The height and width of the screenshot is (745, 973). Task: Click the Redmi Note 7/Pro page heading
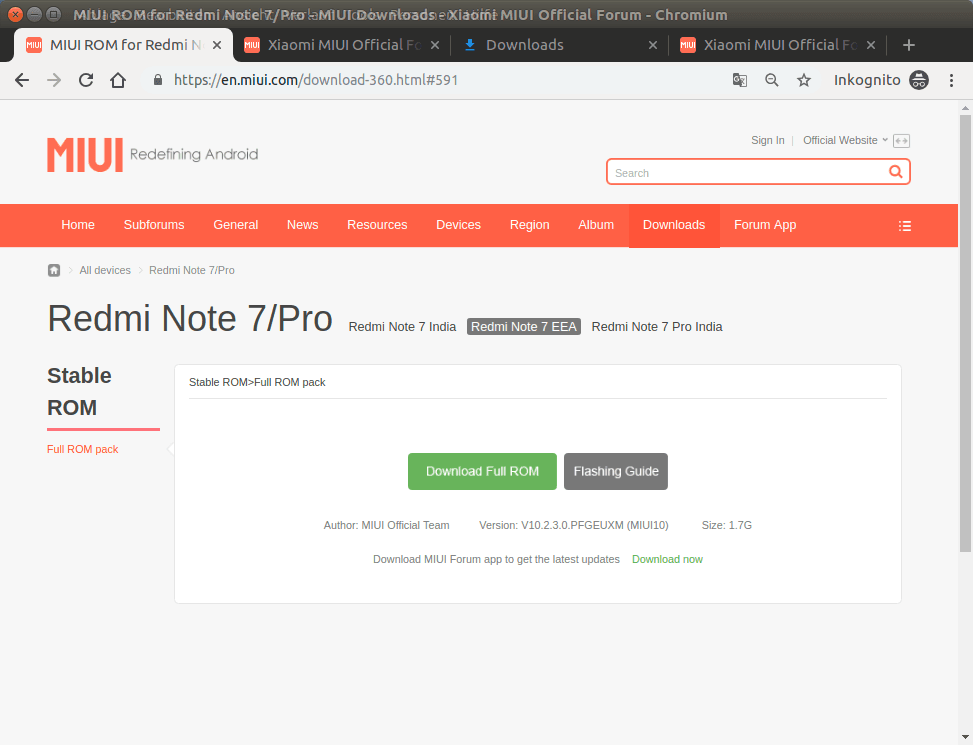click(190, 318)
